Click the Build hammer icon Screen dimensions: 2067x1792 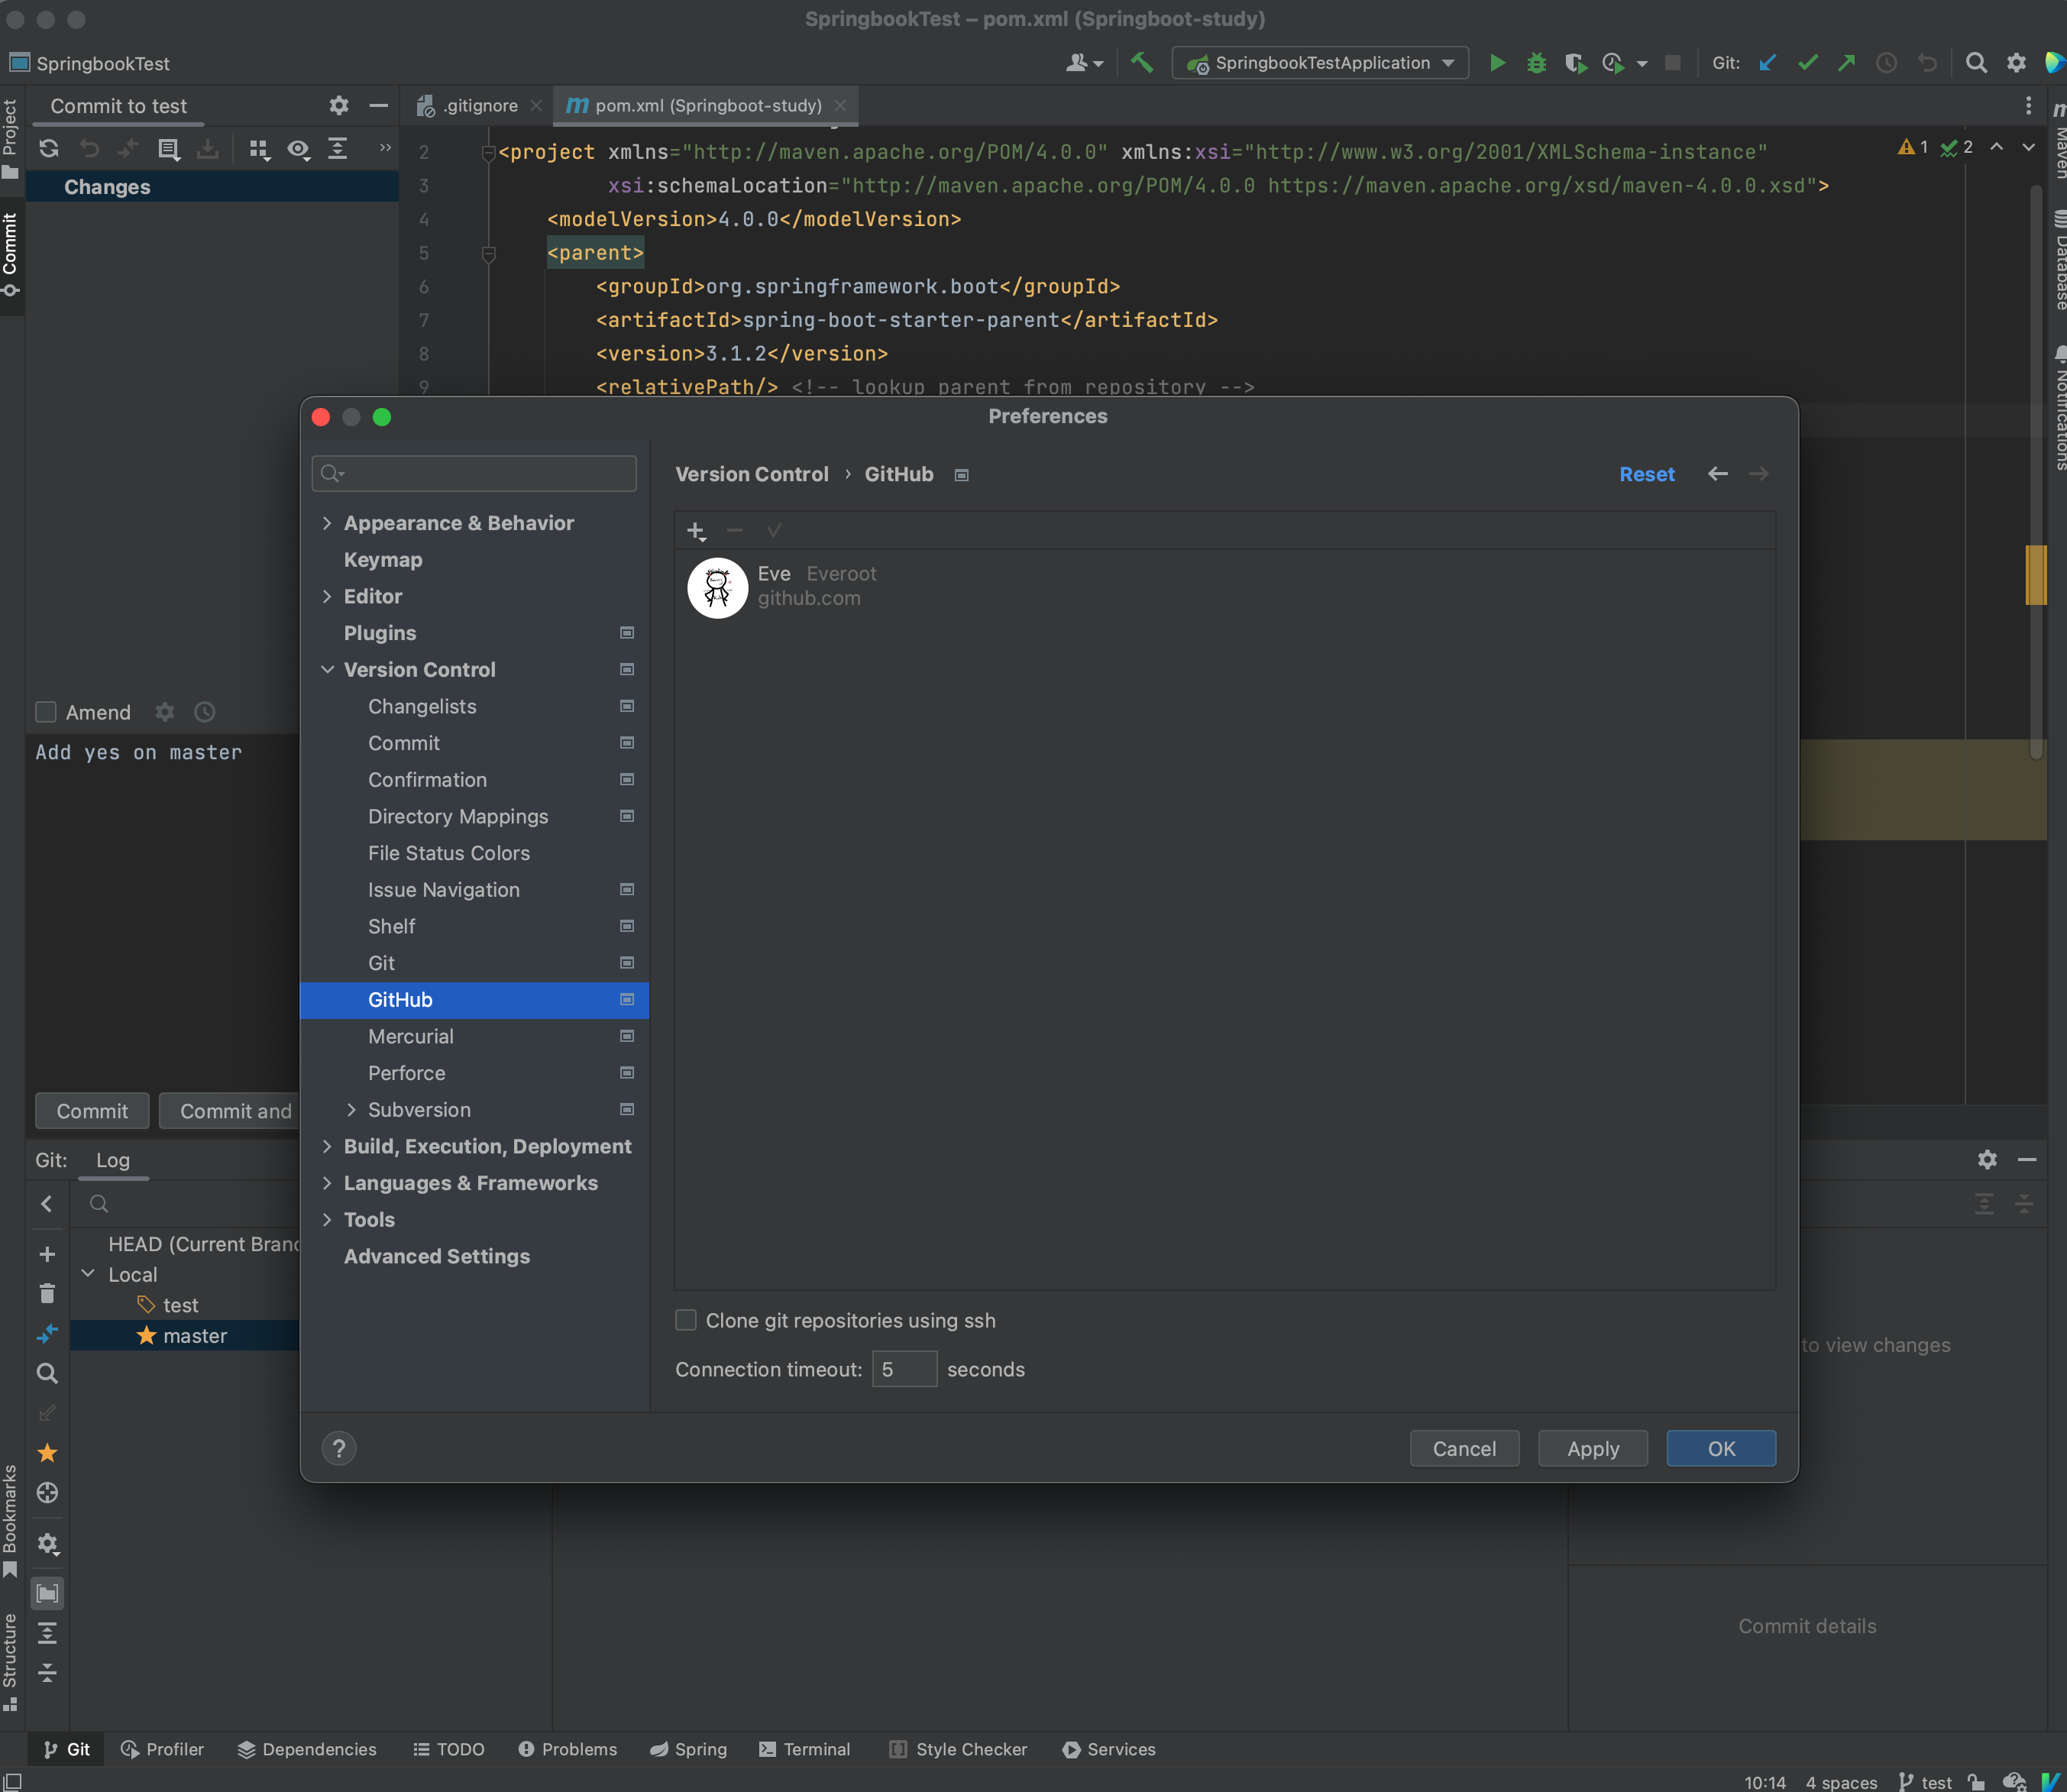point(1141,63)
